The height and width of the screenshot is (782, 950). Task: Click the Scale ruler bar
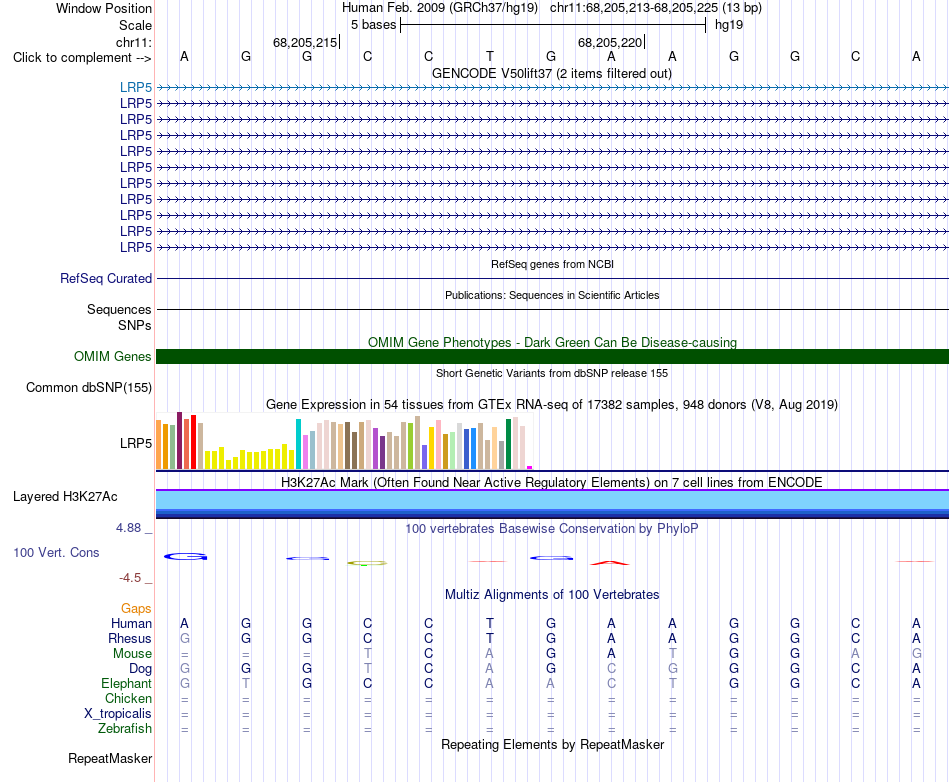[x=553, y=25]
